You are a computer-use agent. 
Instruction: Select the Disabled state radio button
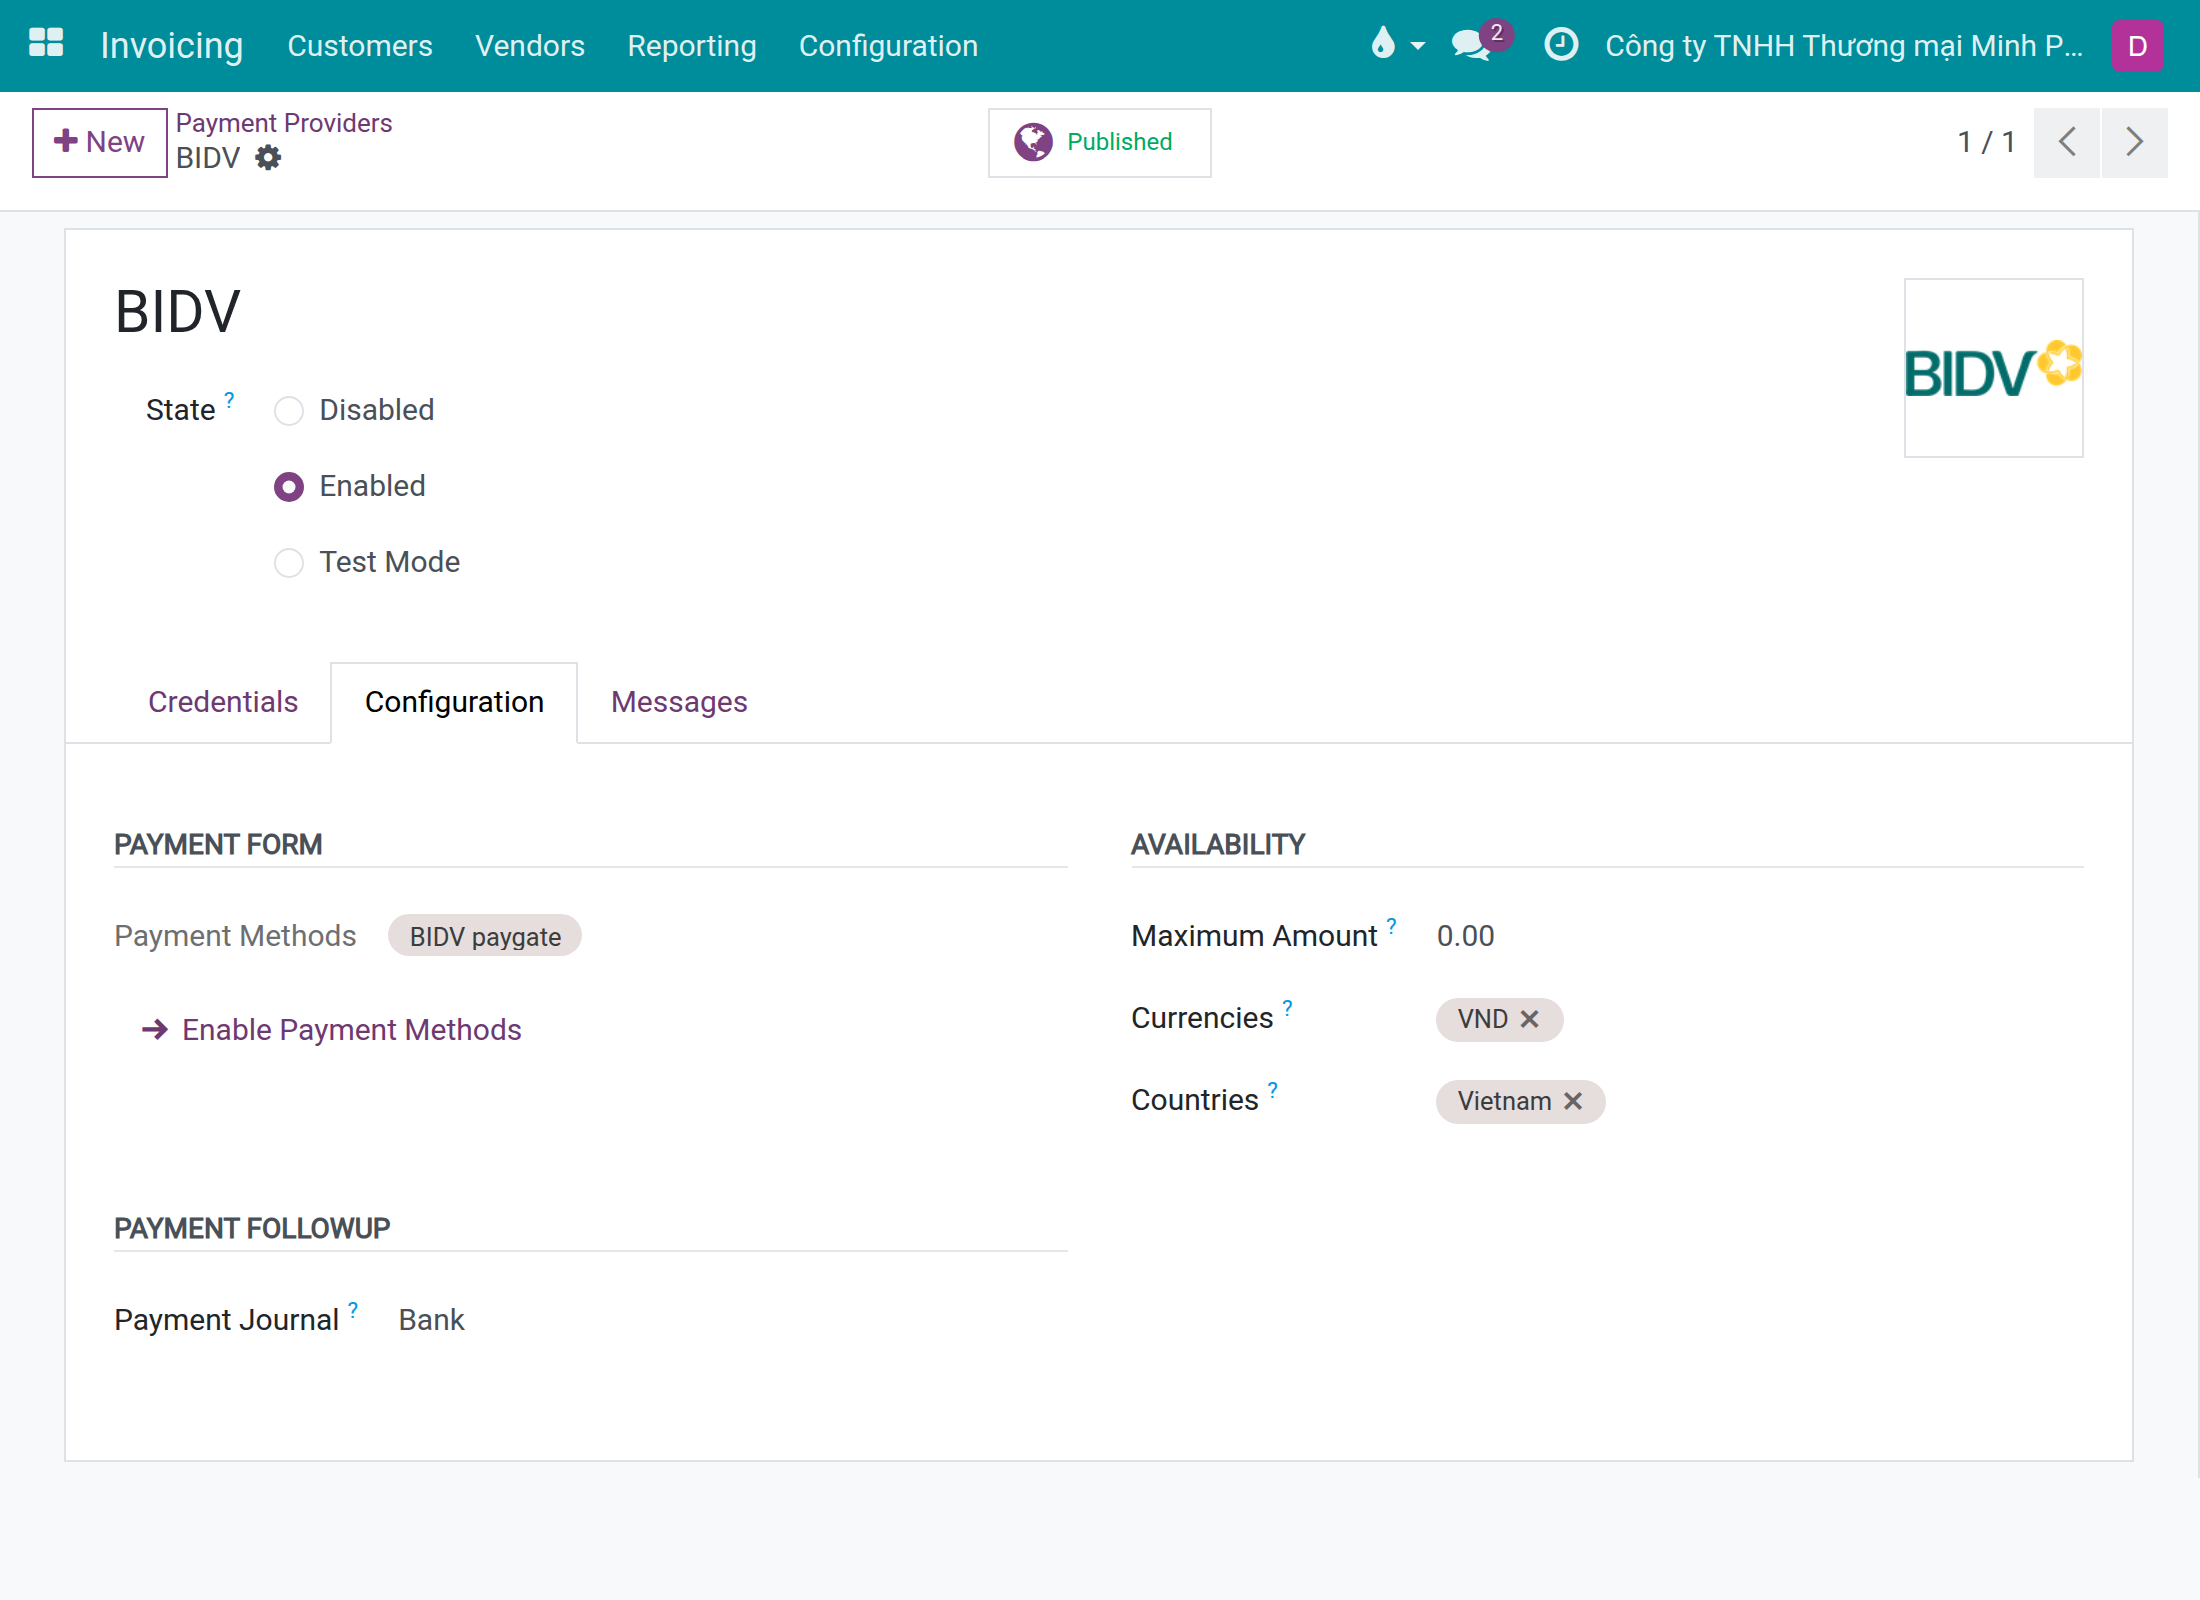coord(289,411)
